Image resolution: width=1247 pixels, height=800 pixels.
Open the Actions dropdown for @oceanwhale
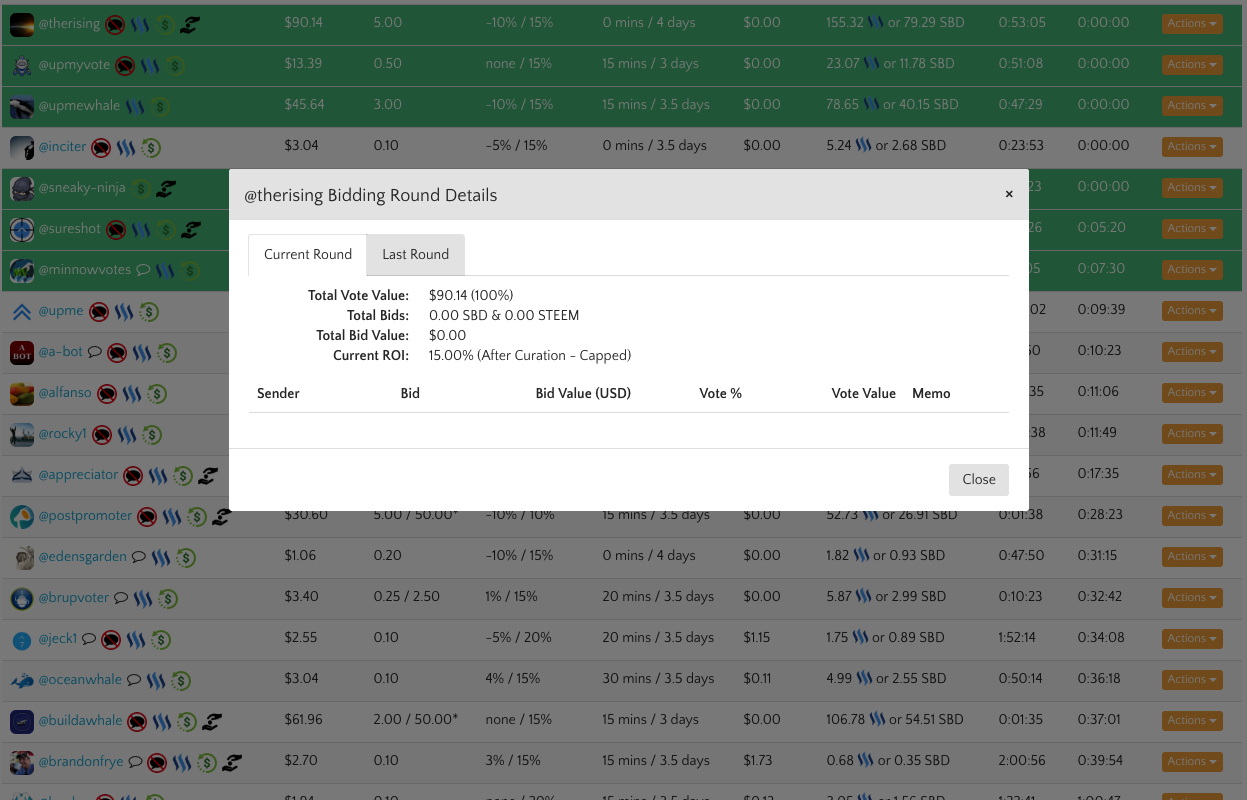[1192, 679]
